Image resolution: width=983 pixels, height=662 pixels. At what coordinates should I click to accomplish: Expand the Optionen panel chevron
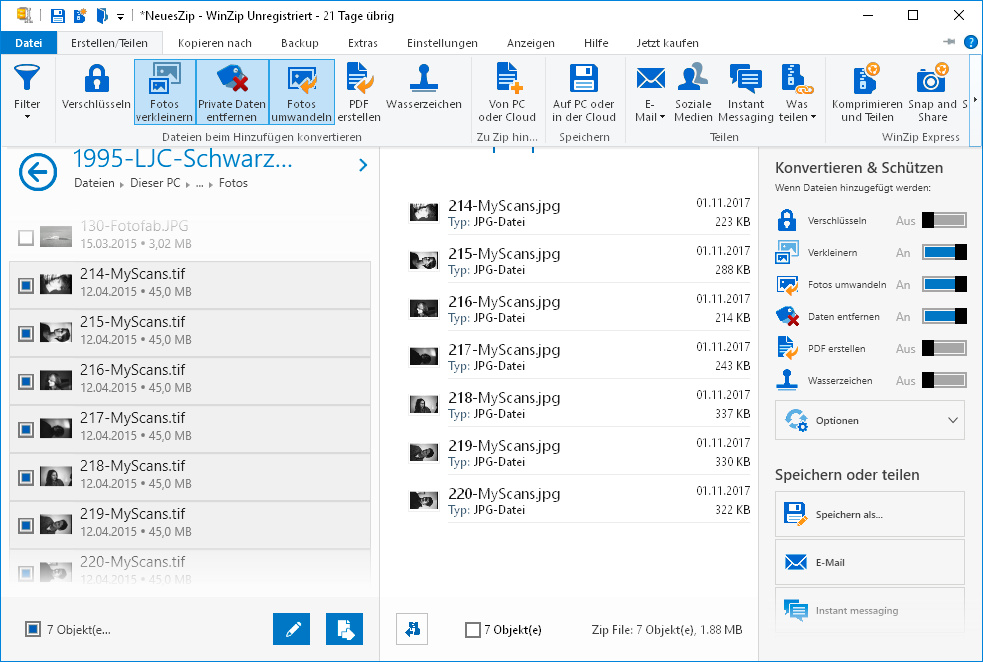(x=952, y=421)
